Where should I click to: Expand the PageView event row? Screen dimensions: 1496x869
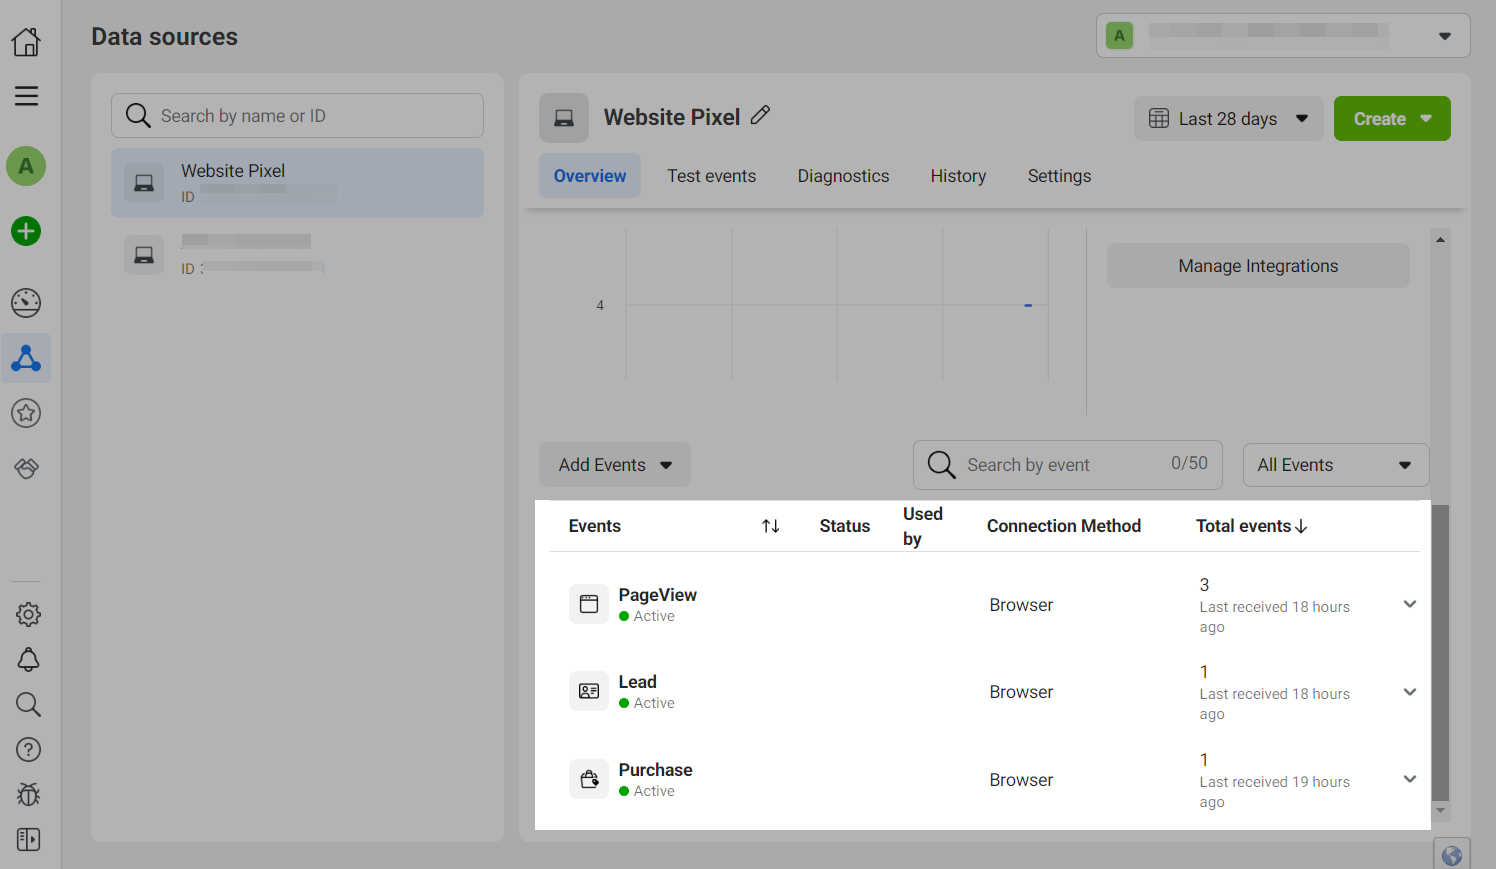pos(1409,604)
